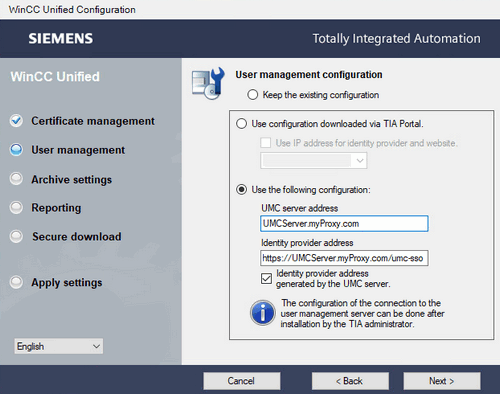500x394 pixels.
Task: Click the Cancel button
Action: (x=242, y=381)
